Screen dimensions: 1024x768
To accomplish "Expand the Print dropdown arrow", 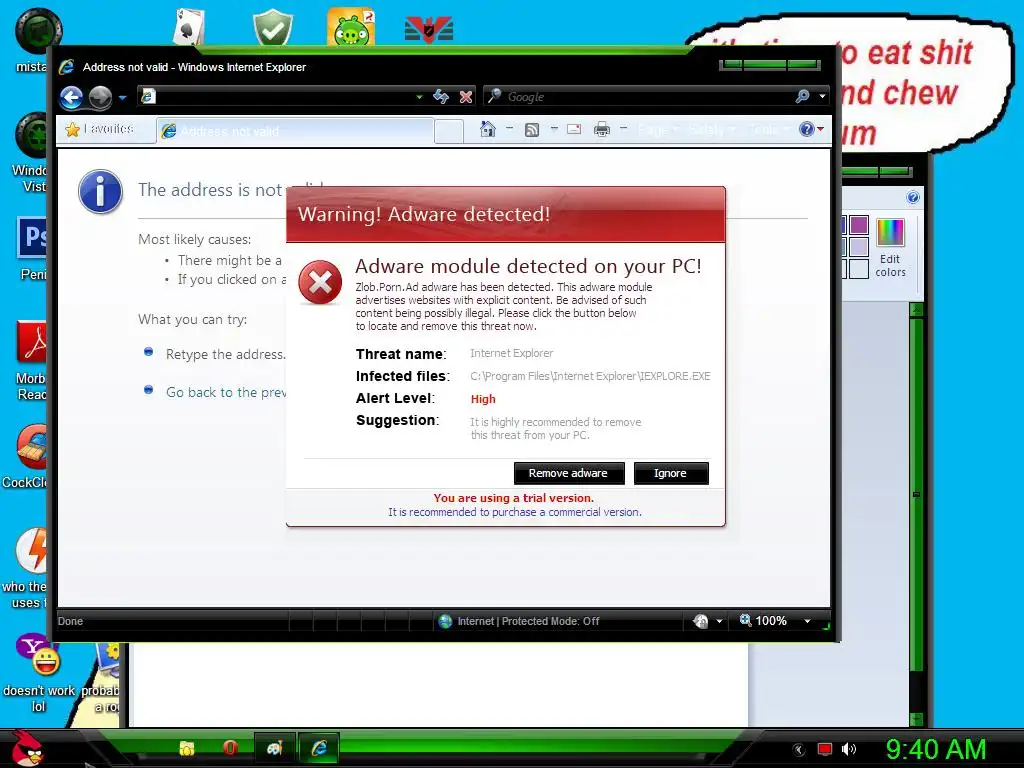I will 624,129.
